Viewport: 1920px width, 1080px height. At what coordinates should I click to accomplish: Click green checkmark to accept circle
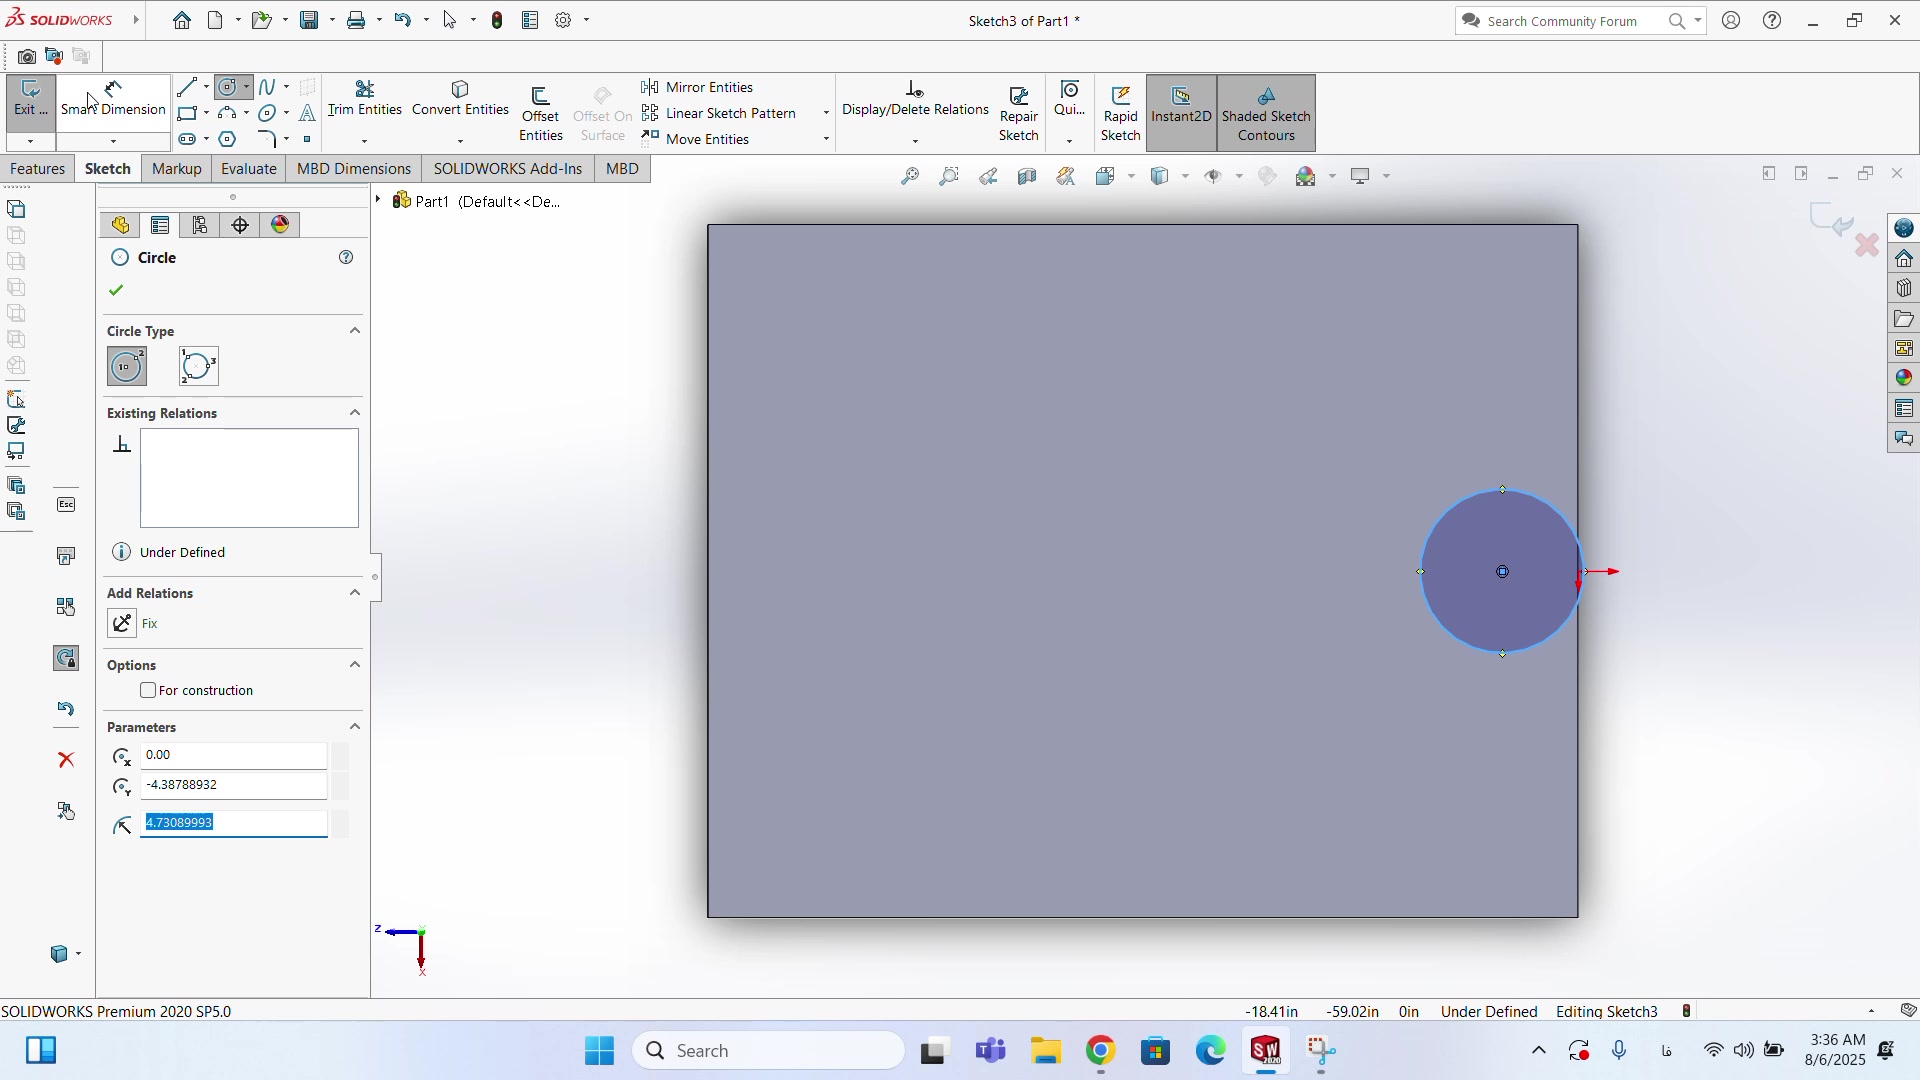pyautogui.click(x=116, y=291)
